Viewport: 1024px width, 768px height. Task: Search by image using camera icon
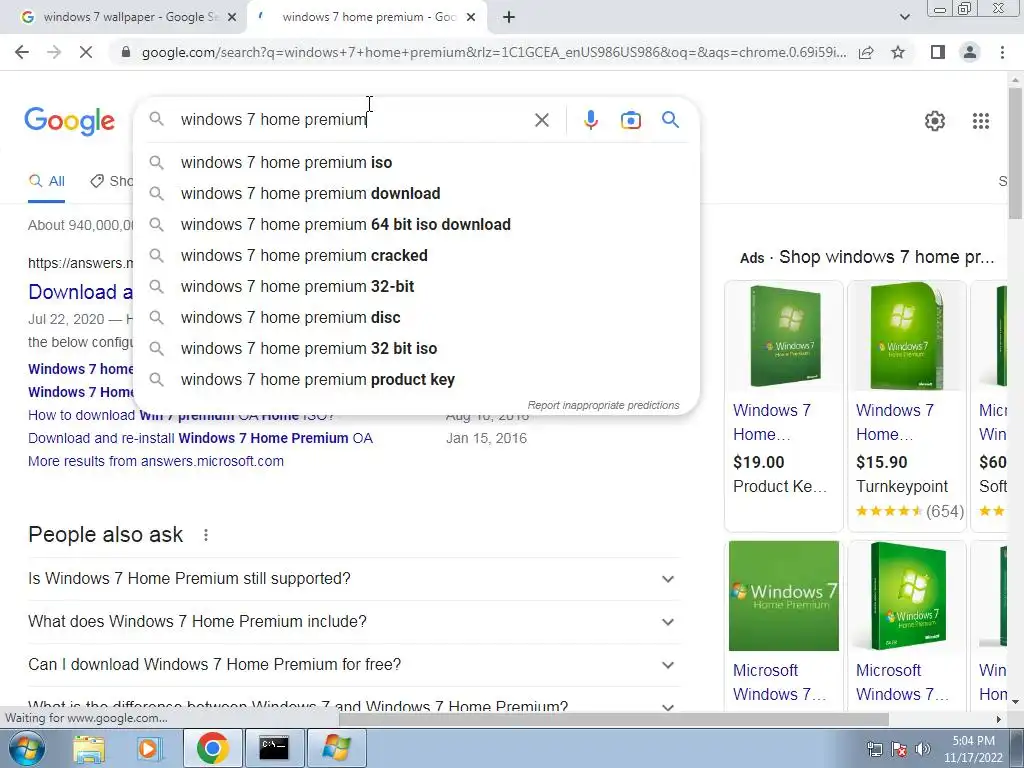click(x=630, y=120)
